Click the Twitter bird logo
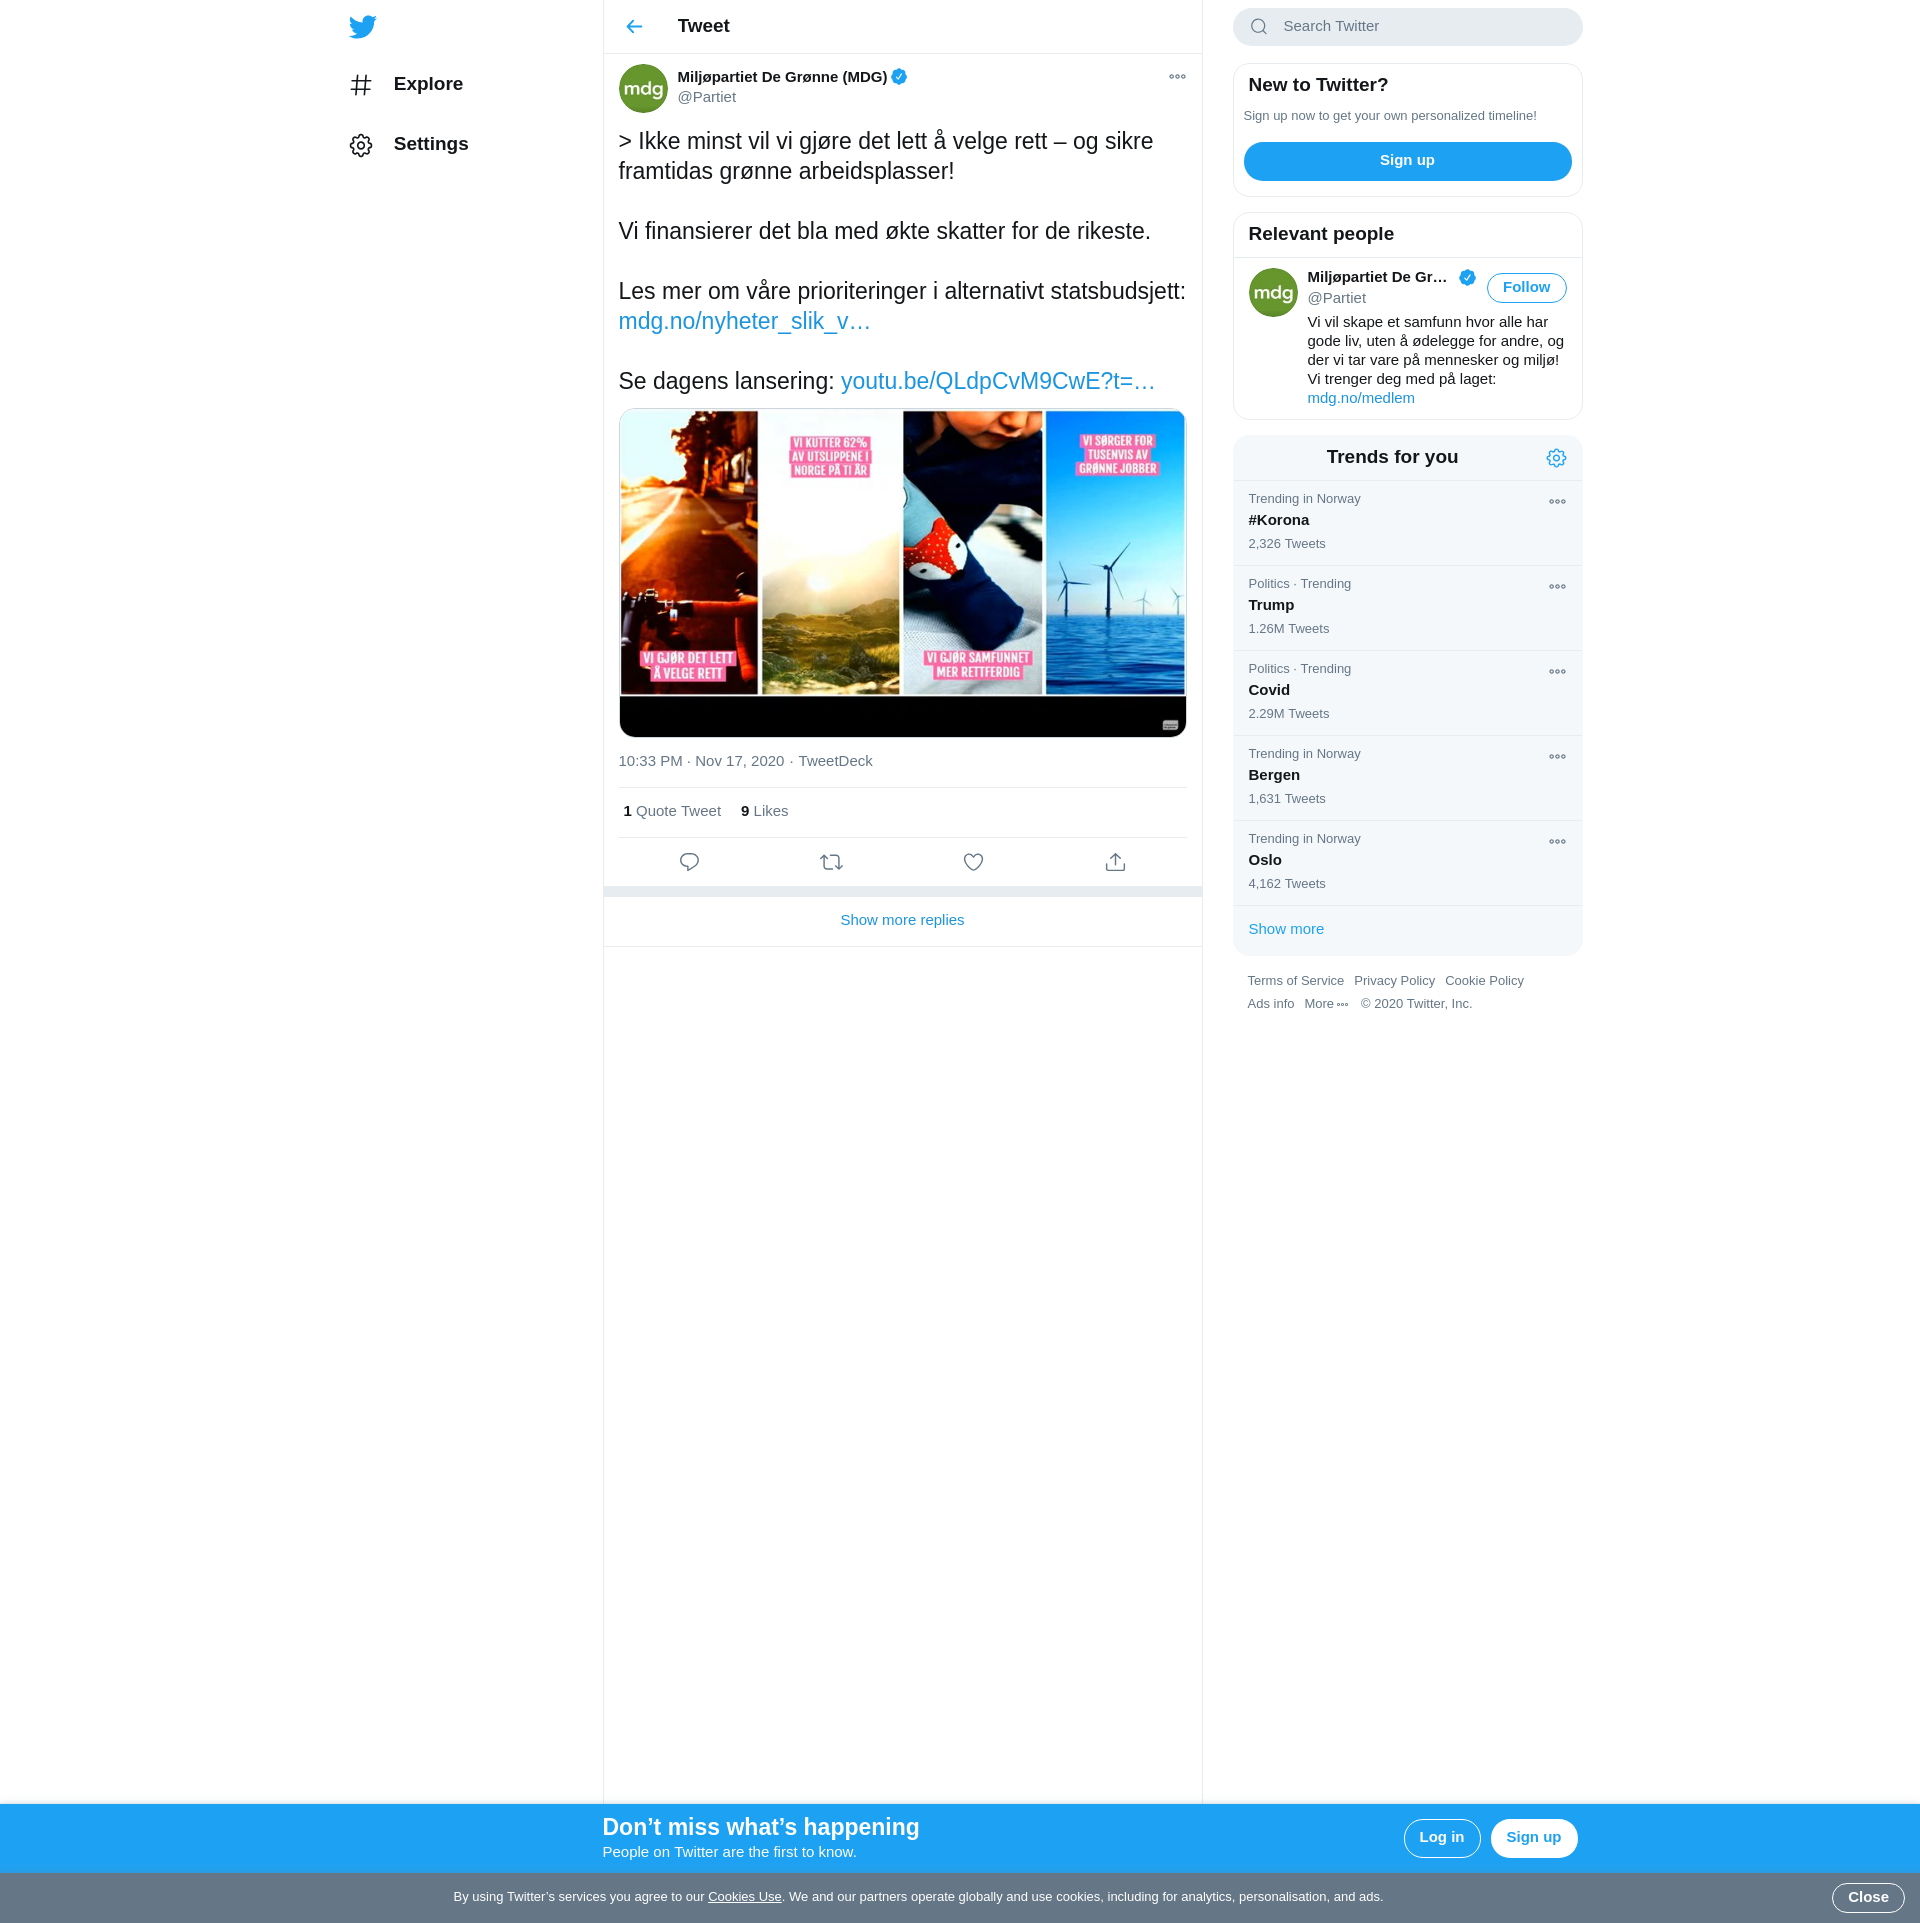The height and width of the screenshot is (1923, 1920). point(362,27)
